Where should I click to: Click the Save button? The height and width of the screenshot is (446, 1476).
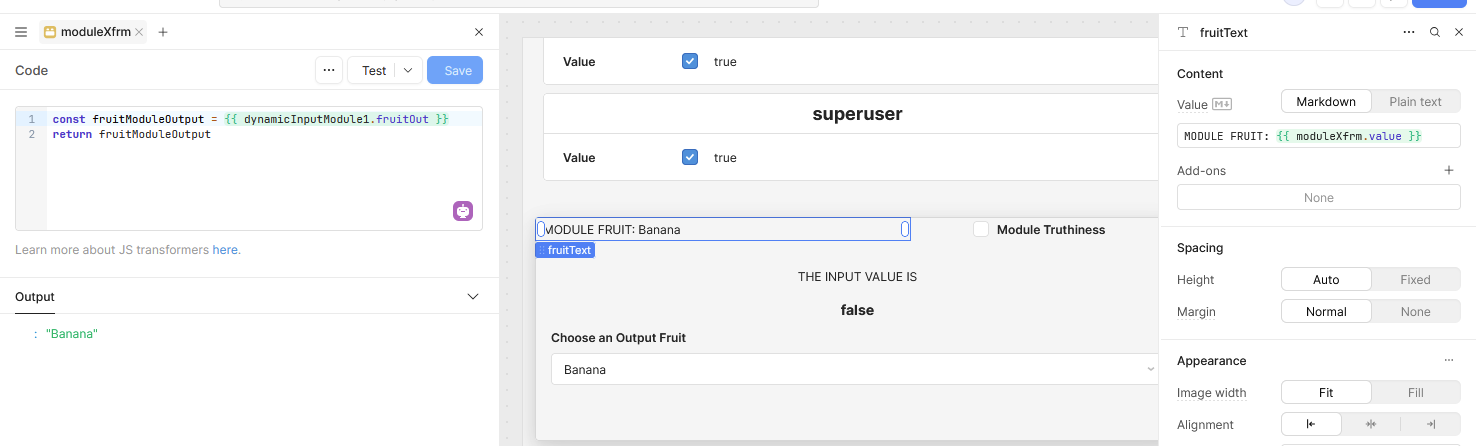click(x=455, y=71)
